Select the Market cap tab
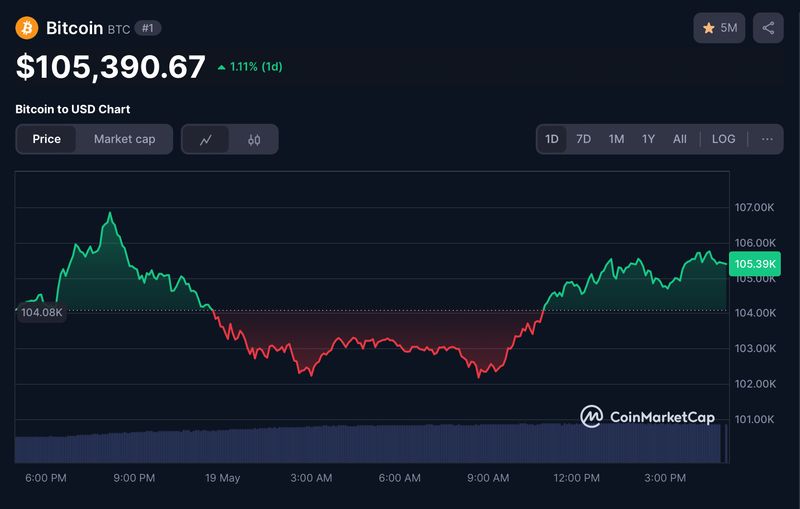800x509 pixels. coord(124,139)
